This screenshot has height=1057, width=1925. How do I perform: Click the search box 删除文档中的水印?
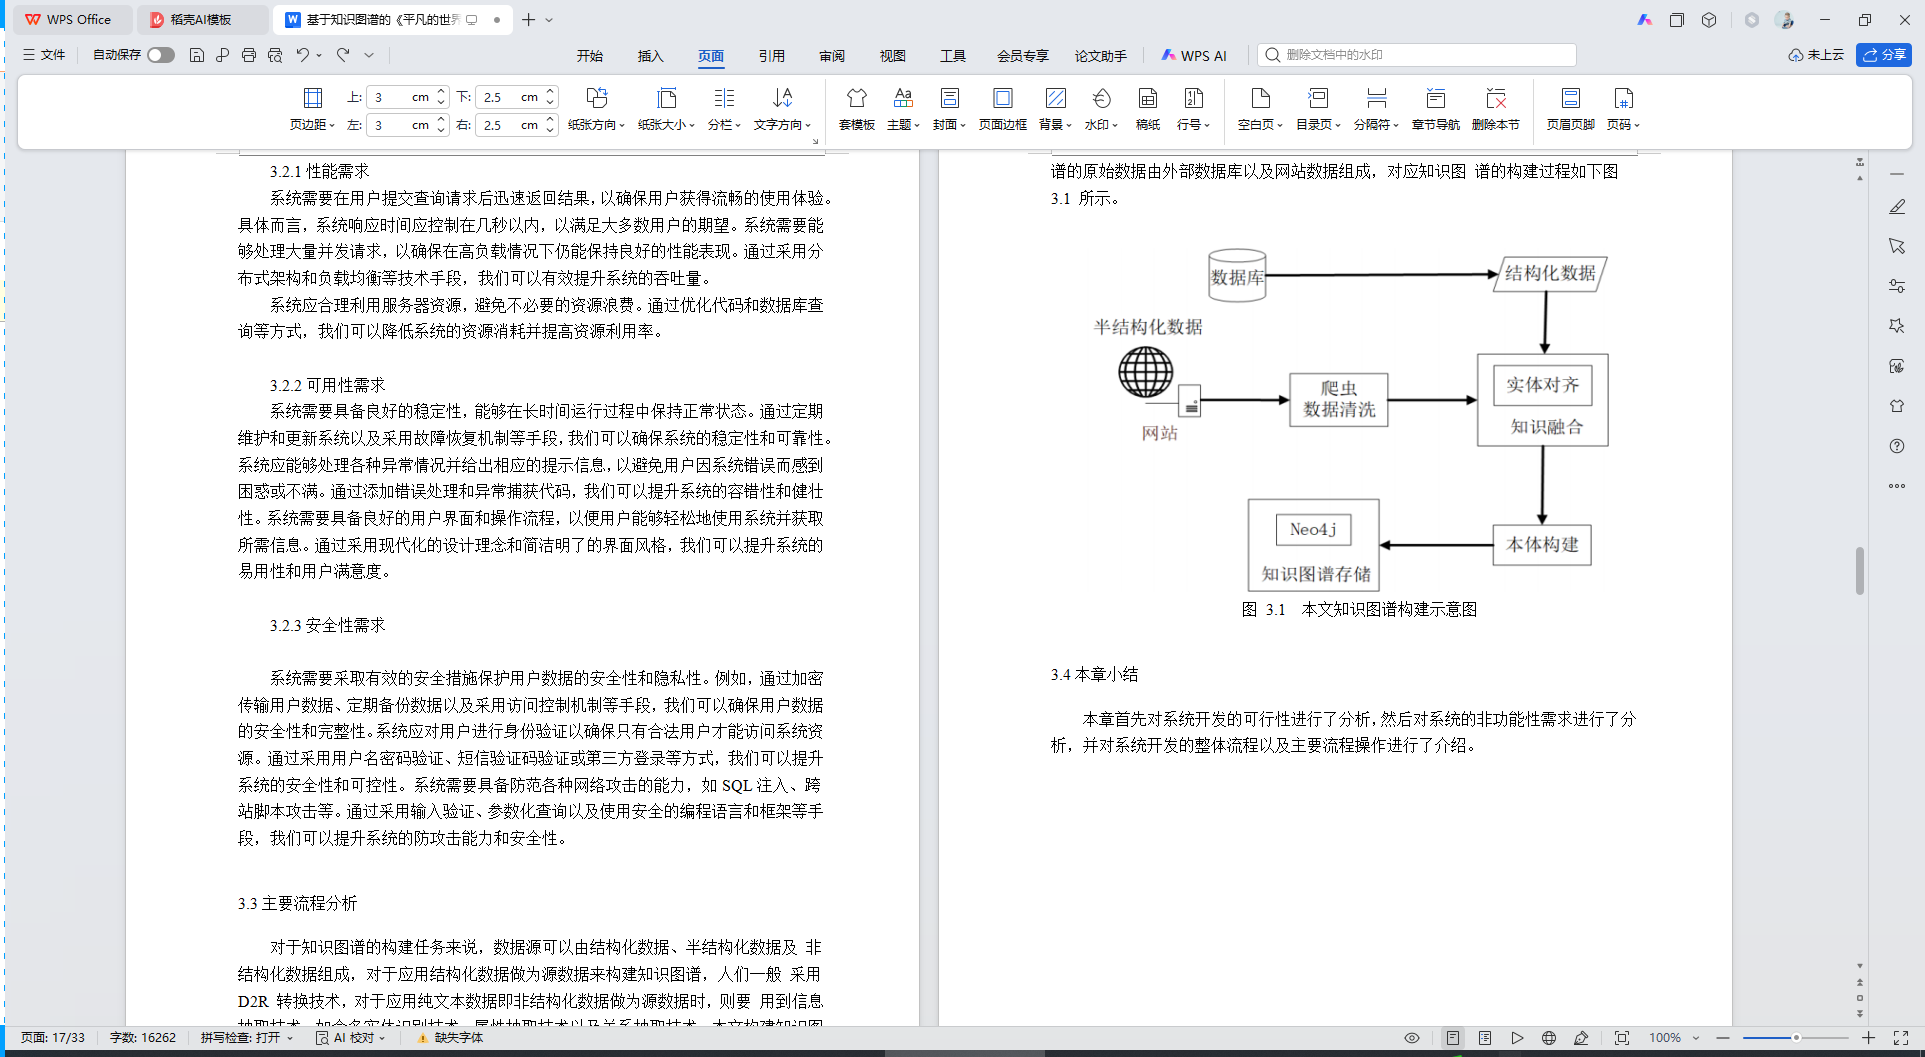click(1417, 55)
